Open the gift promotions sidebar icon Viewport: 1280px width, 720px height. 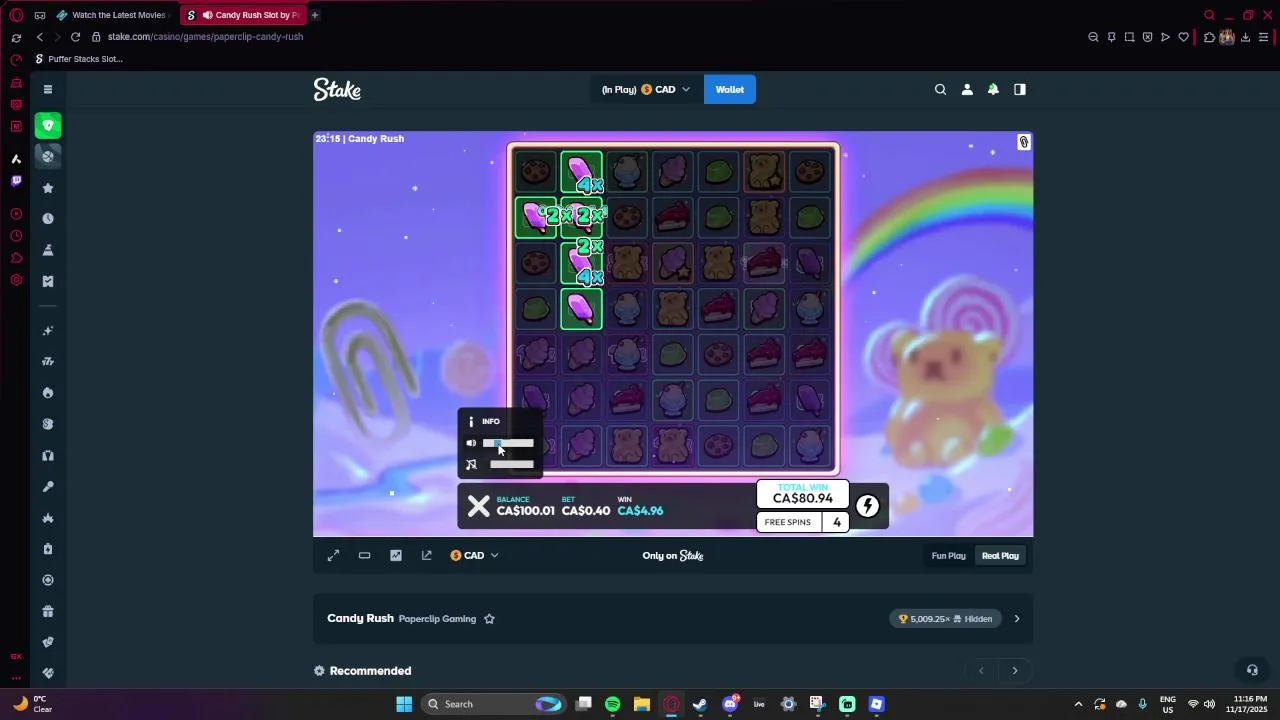point(48,611)
